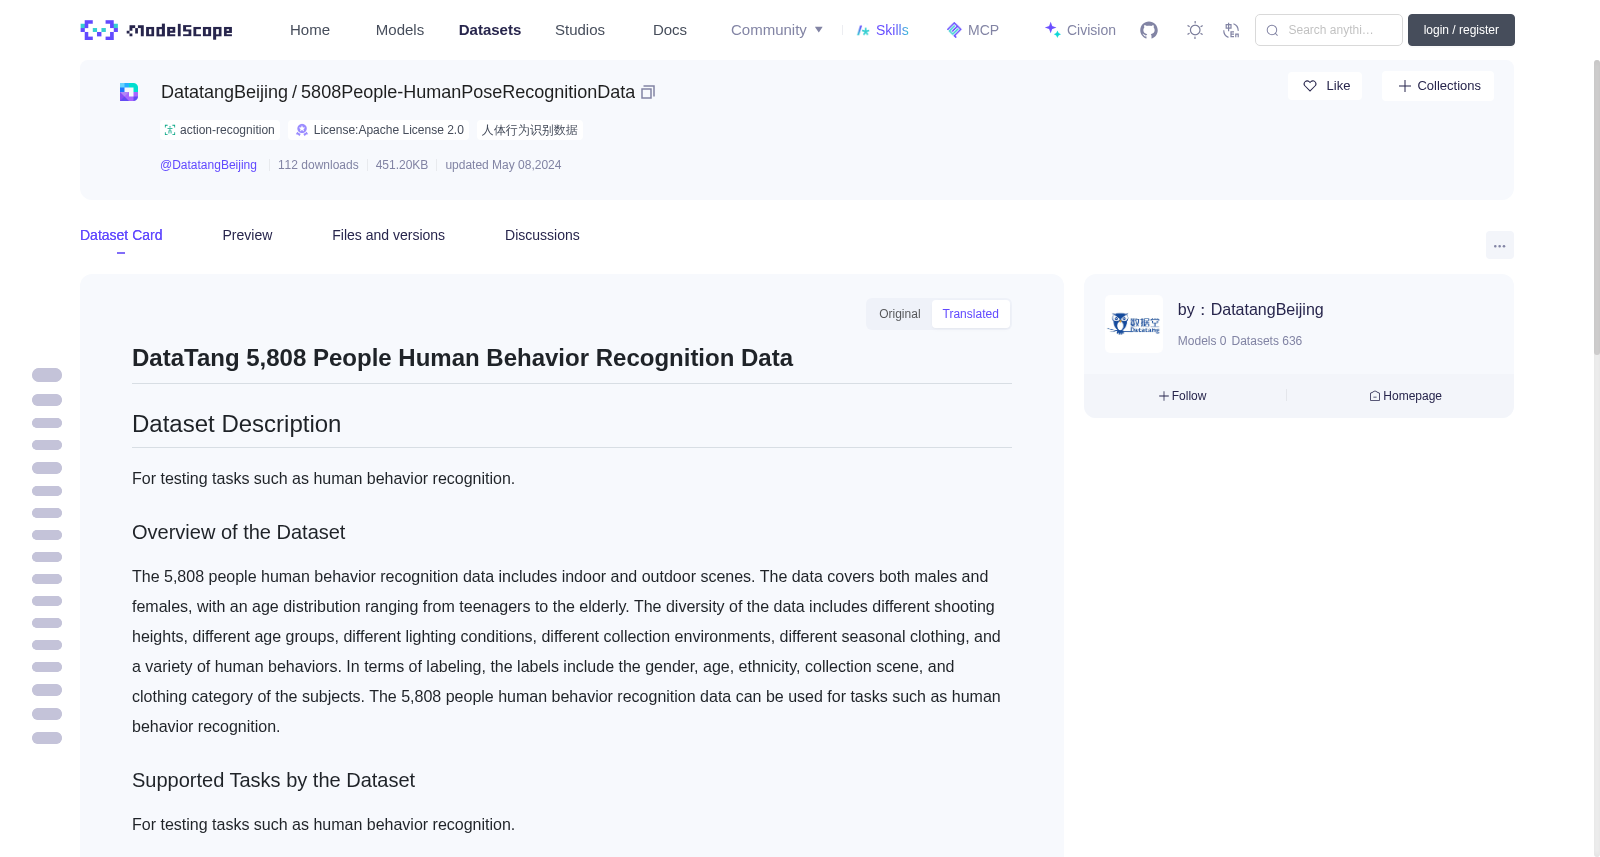Click the main title "DataTang 5,808 People Human Behavior Recognition Data"
Viewport: 1600px width, 857px height.
point(462,358)
